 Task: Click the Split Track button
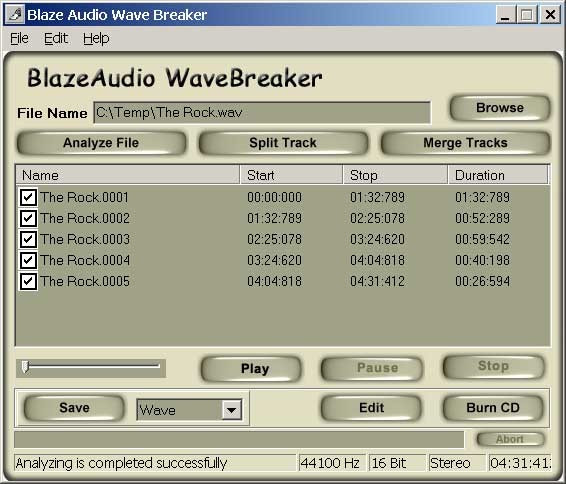[x=283, y=143]
